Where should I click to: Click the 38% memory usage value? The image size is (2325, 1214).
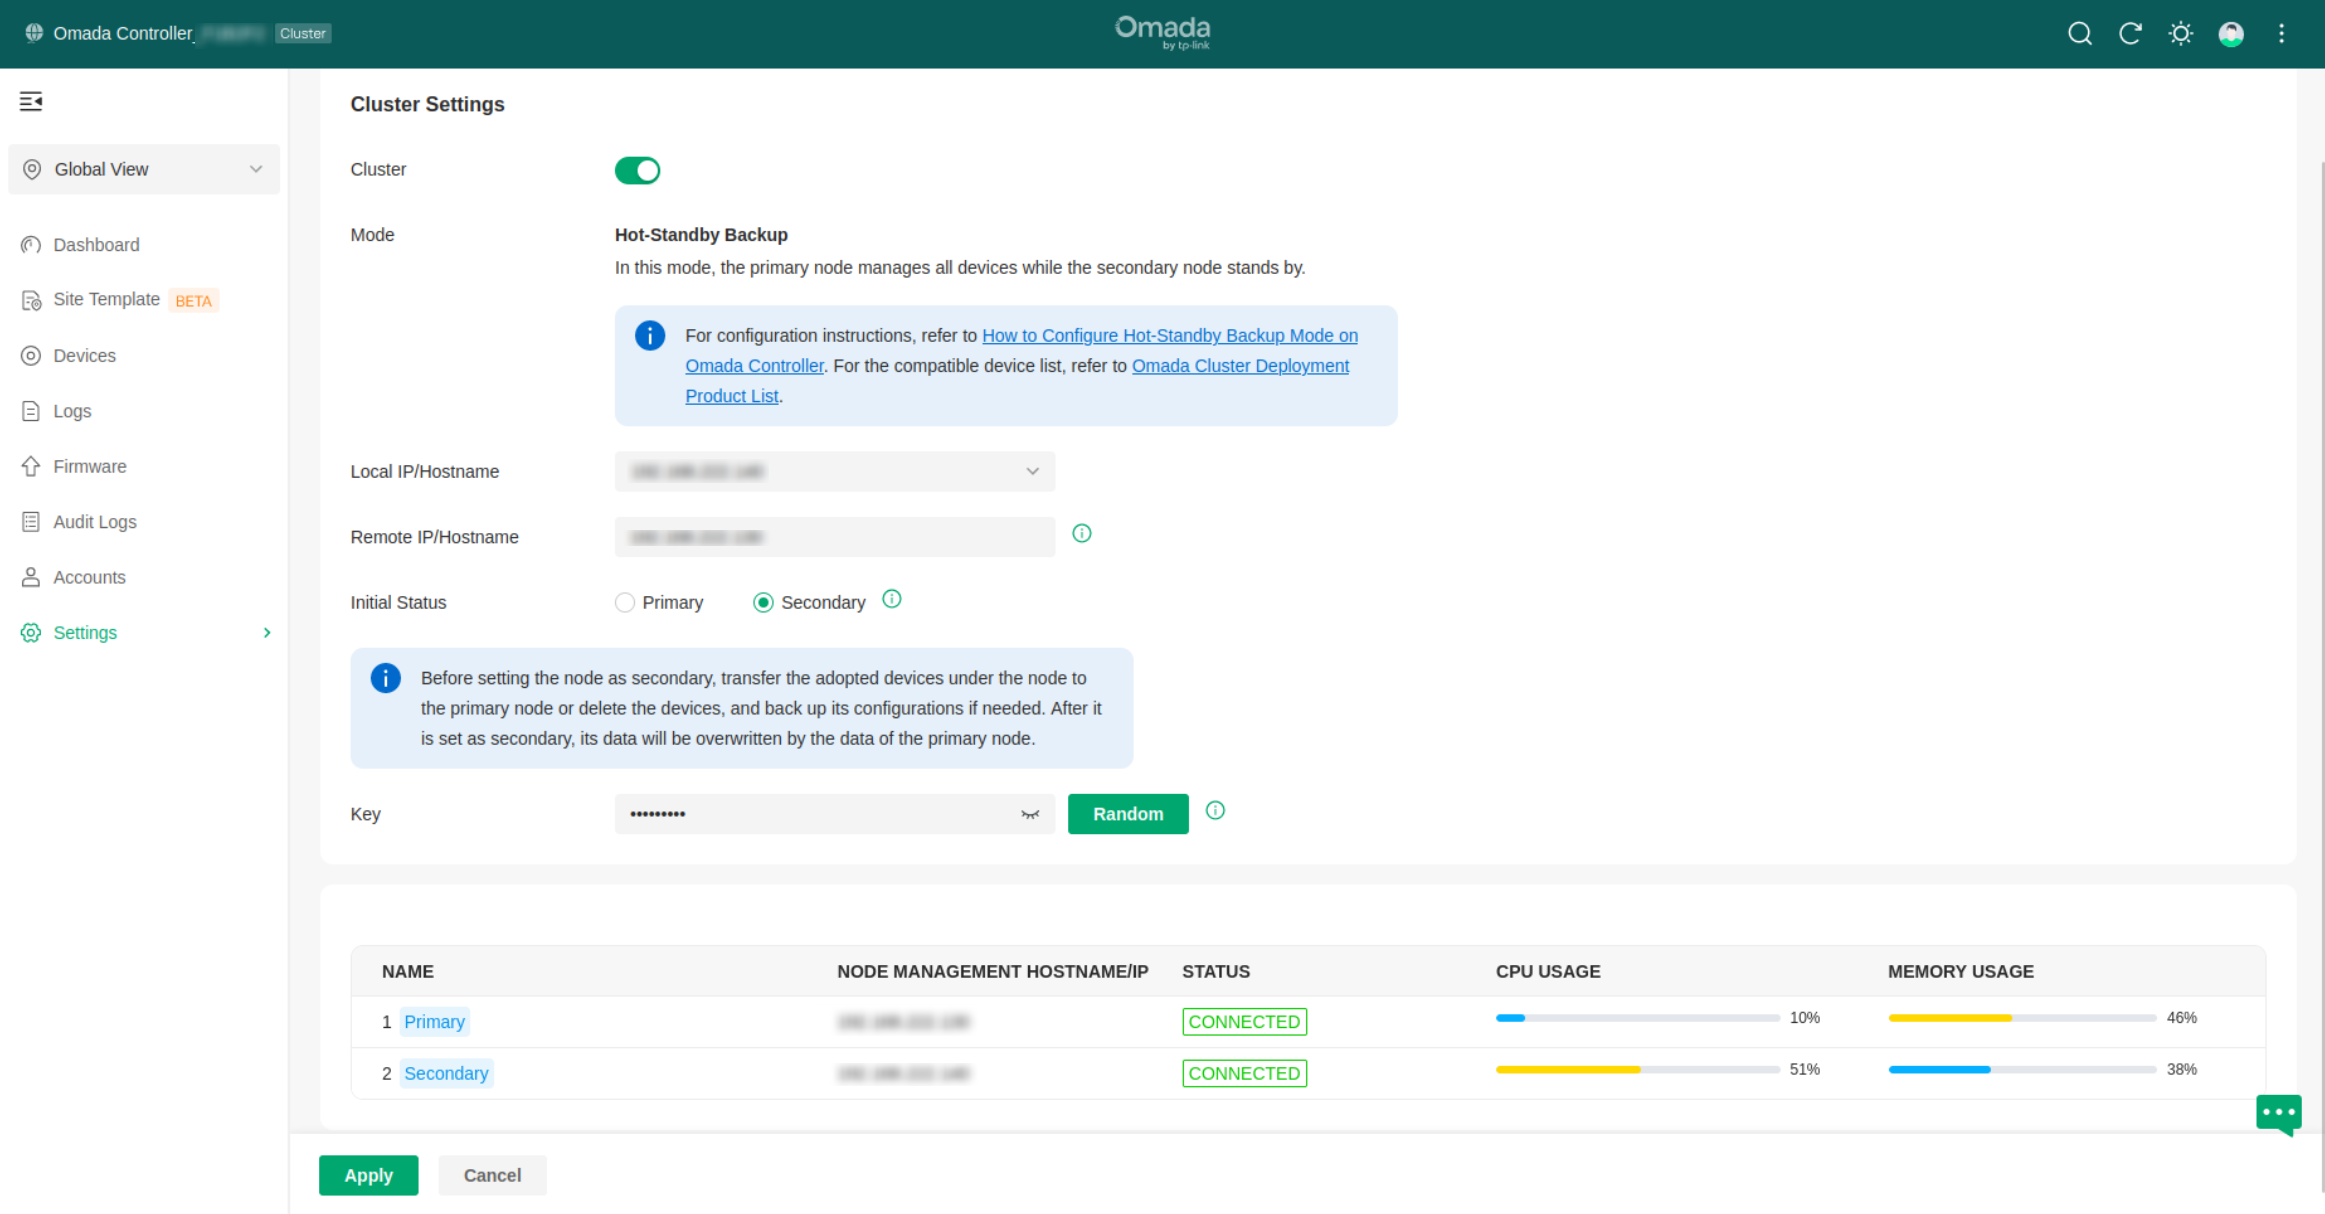tap(2182, 1070)
